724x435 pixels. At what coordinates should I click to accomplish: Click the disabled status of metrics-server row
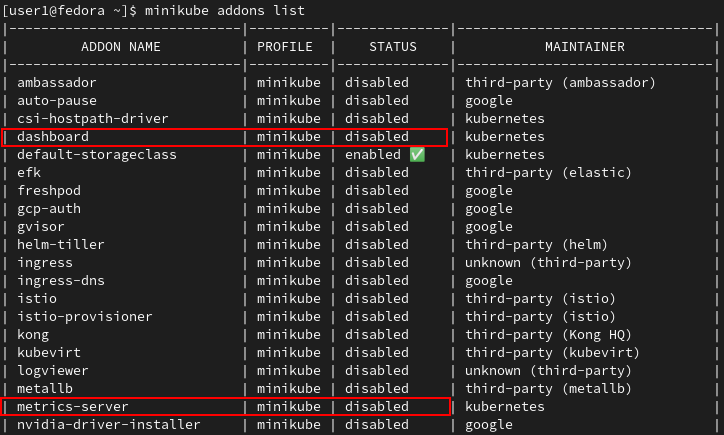[x=377, y=407]
